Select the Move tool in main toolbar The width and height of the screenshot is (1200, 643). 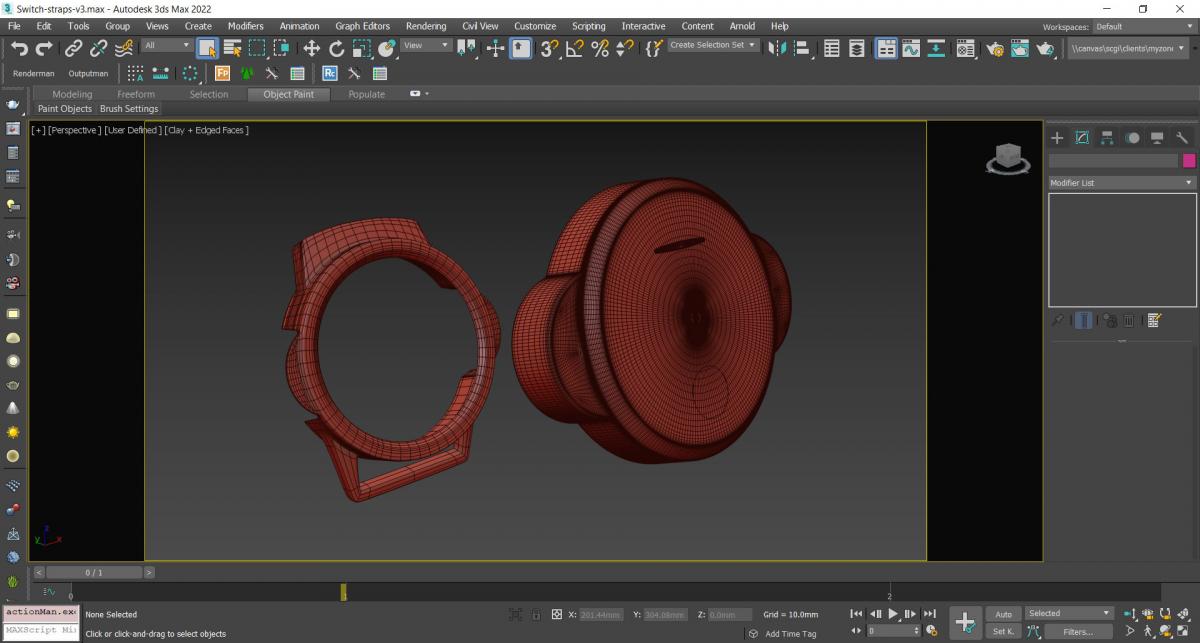coord(311,48)
